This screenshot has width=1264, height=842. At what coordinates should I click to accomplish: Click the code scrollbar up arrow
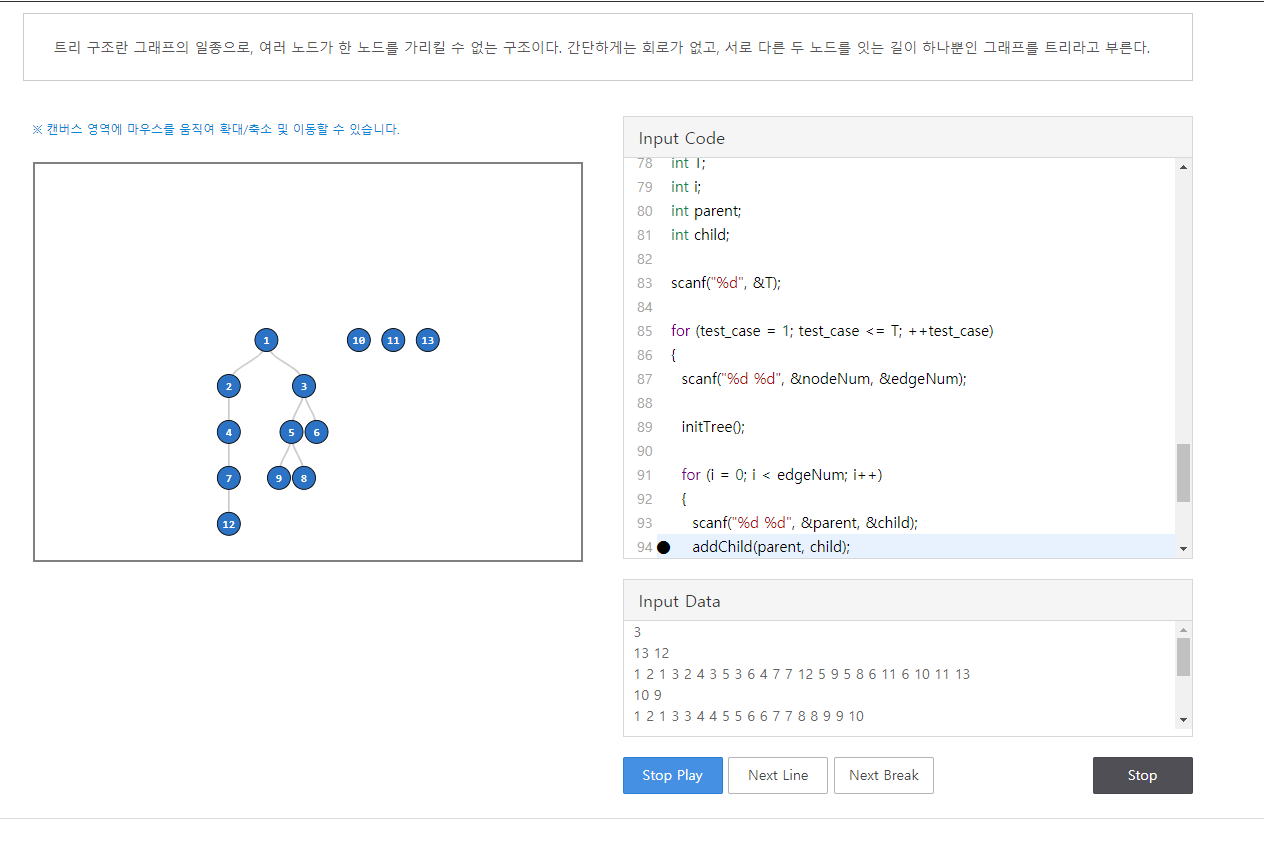(x=1184, y=167)
